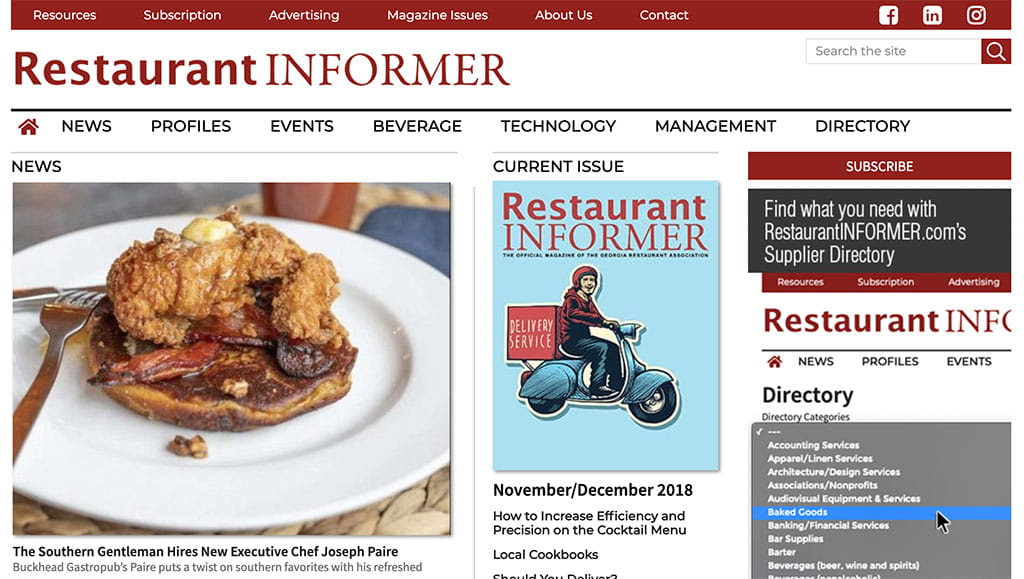Open the Instagram page icon
Viewport: 1024px width, 579px height.
point(976,15)
